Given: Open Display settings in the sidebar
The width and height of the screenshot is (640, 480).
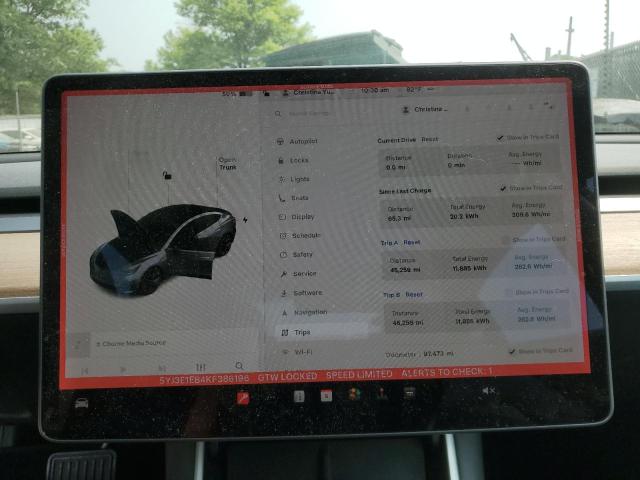Looking at the screenshot, I should (x=296, y=217).
